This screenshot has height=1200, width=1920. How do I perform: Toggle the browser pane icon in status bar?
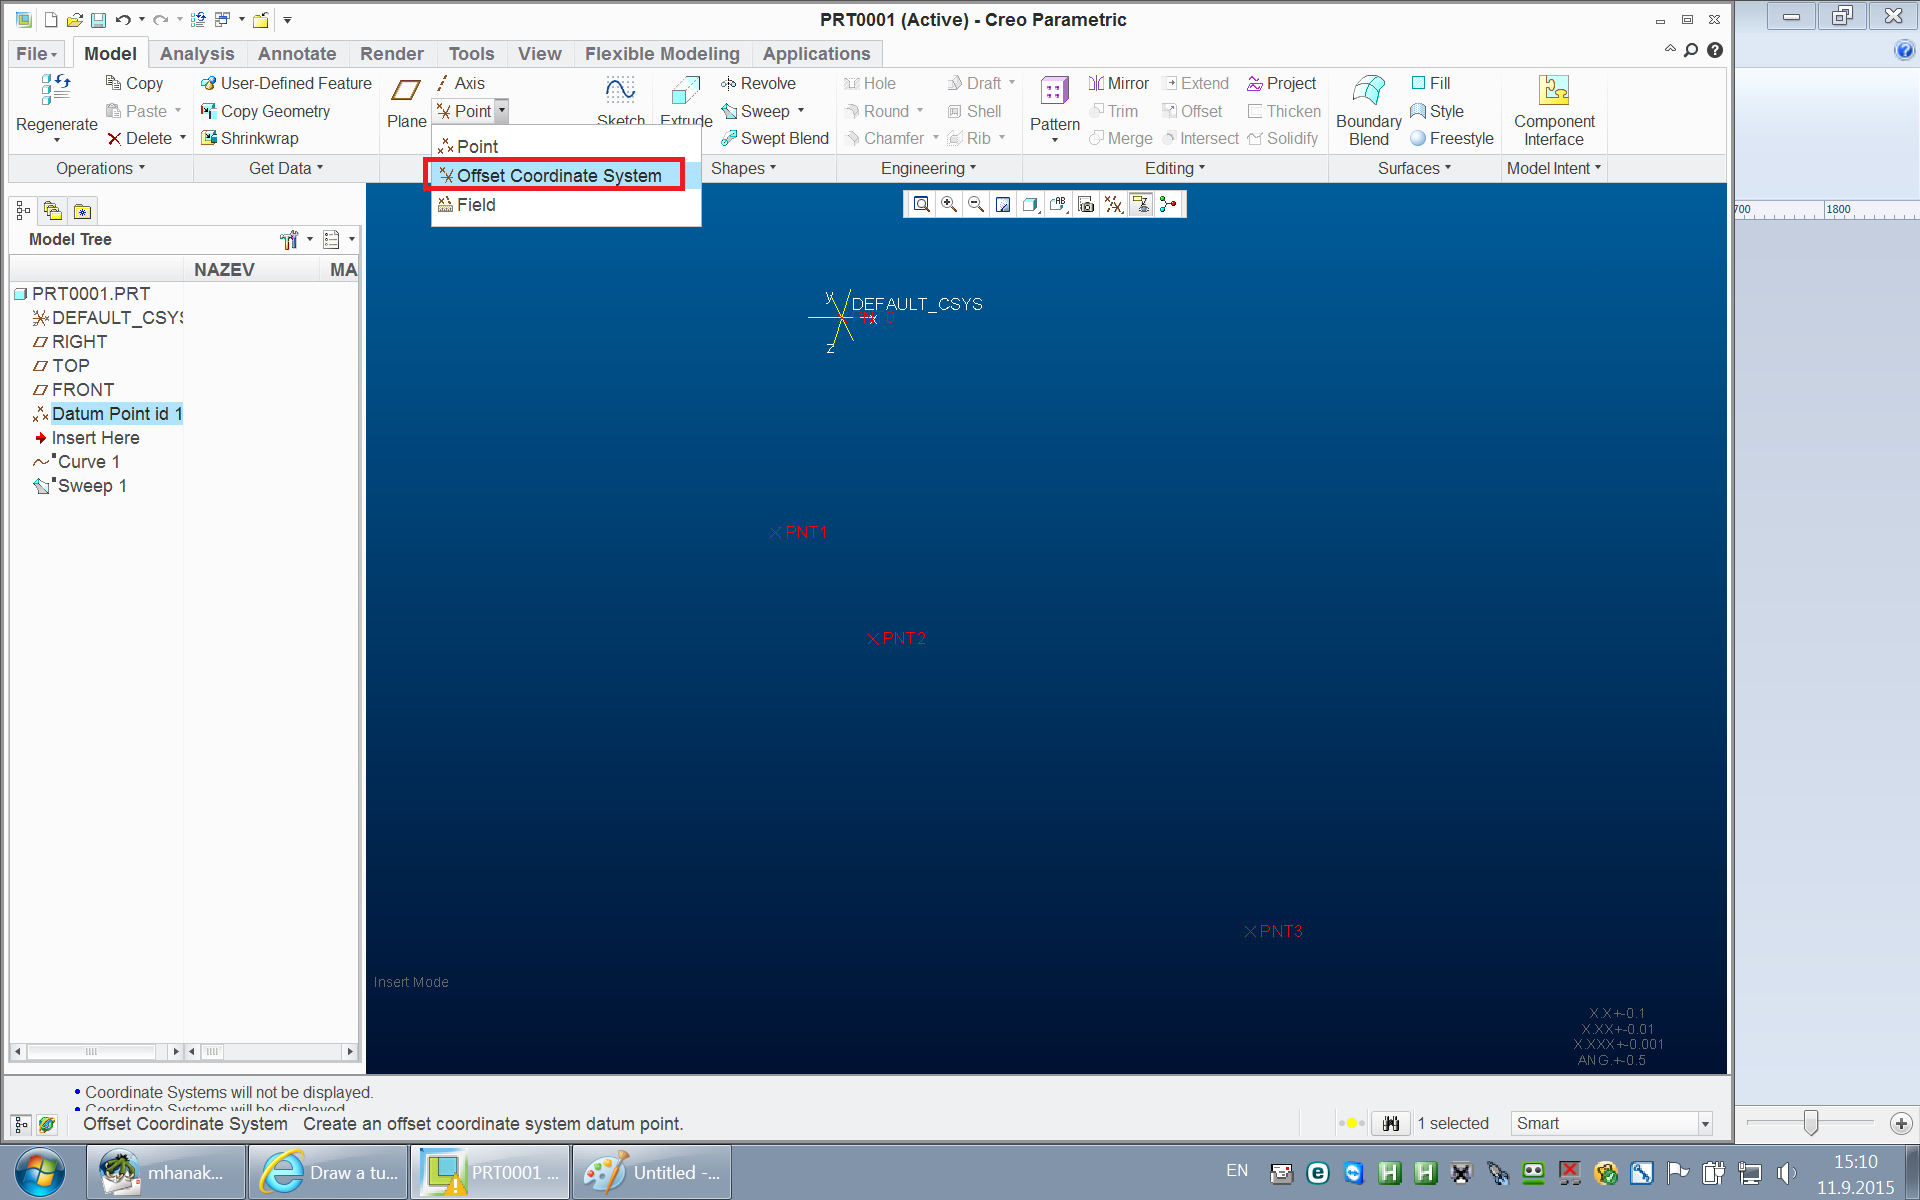(x=46, y=1125)
